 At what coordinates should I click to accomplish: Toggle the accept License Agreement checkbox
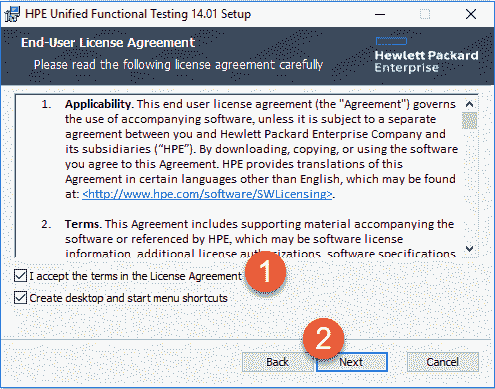point(20,276)
